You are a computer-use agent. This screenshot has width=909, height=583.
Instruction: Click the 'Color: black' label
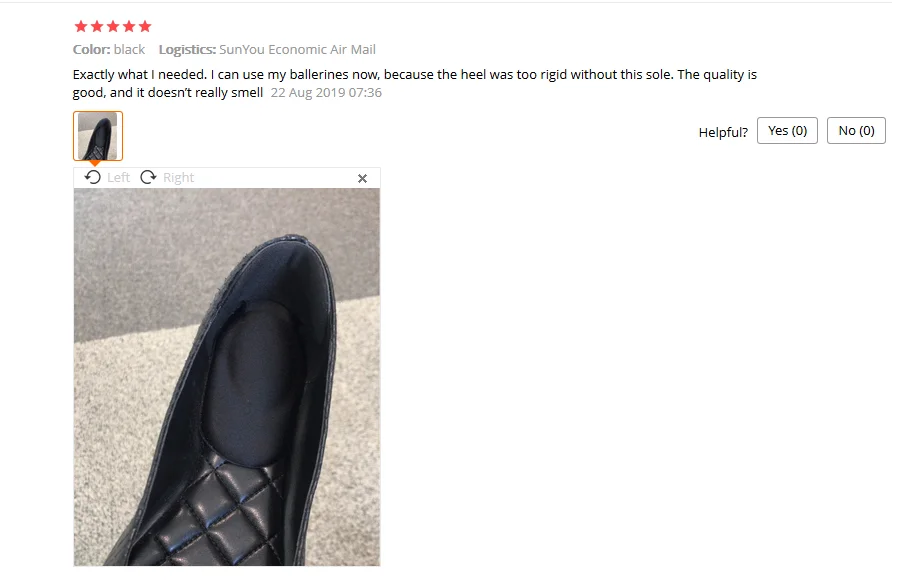[x=108, y=50]
